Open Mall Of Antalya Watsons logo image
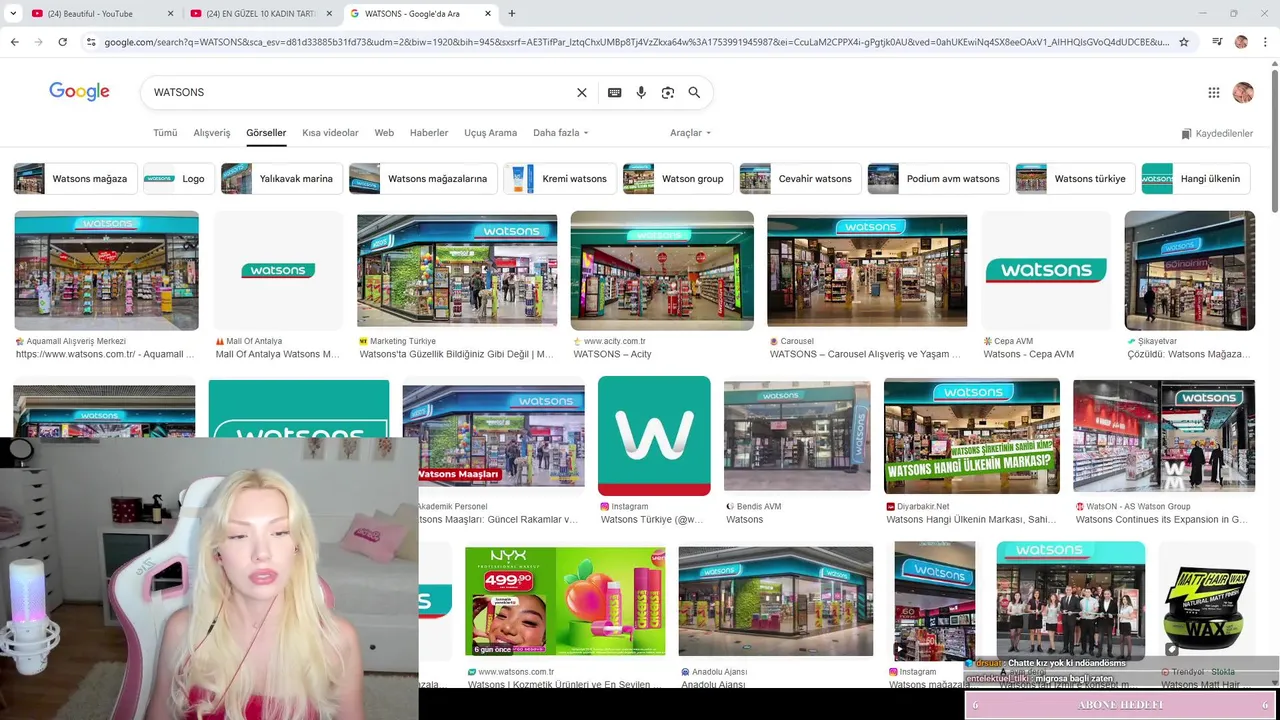The image size is (1280, 720). (278, 271)
